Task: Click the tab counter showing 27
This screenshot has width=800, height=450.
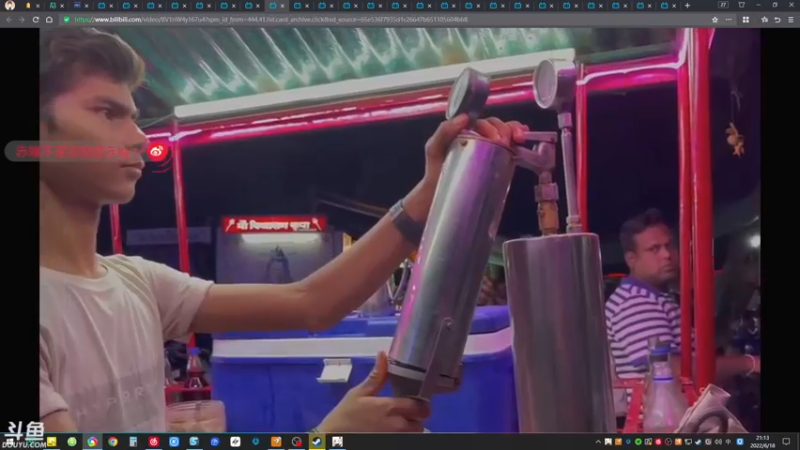Action: [723, 5]
